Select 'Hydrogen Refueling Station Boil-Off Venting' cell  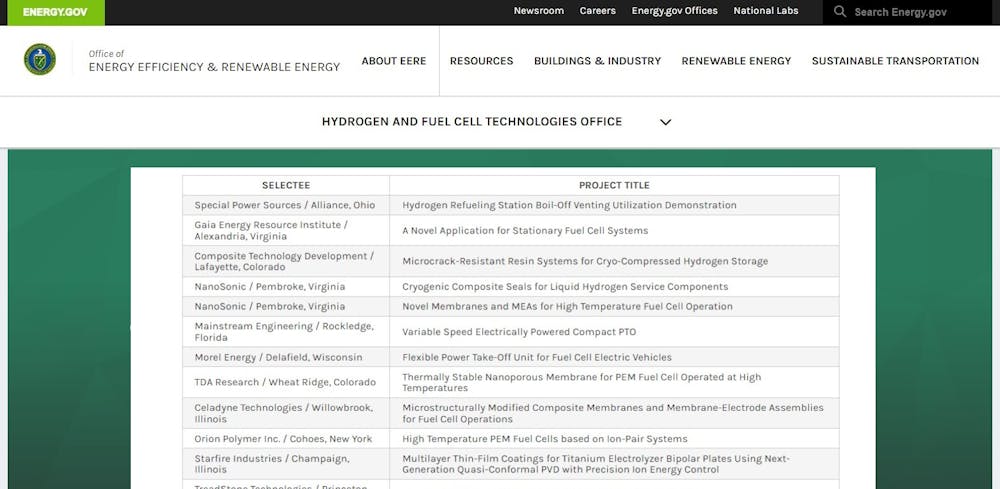614,205
